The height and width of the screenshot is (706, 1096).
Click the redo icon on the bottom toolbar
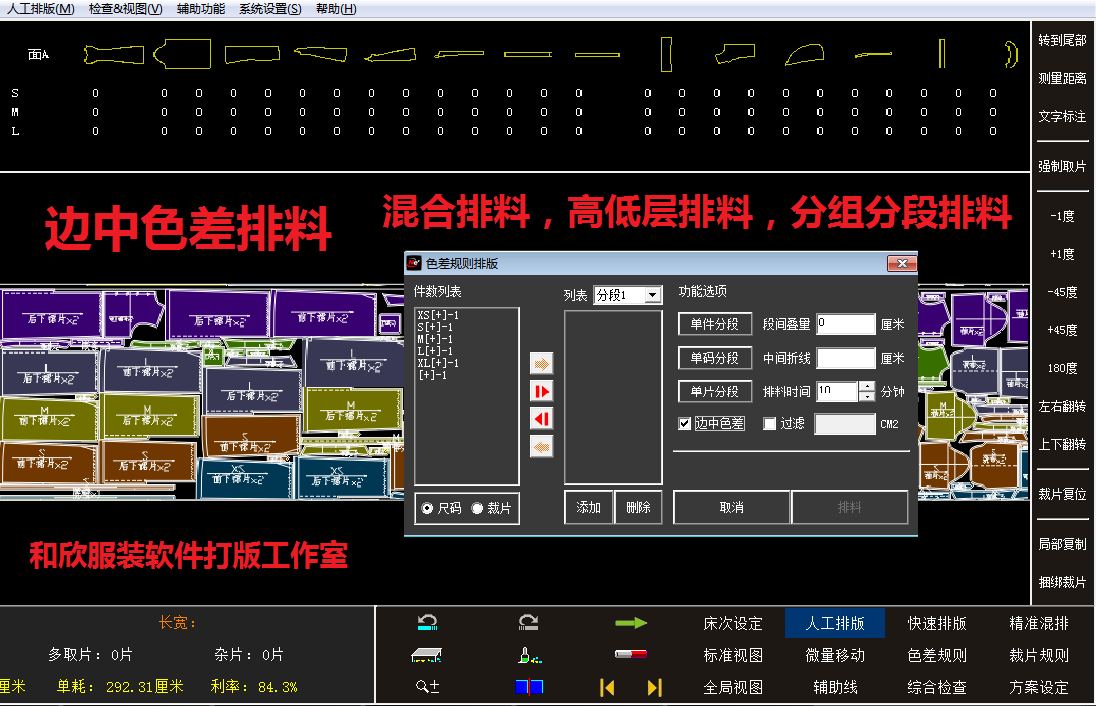click(x=528, y=622)
